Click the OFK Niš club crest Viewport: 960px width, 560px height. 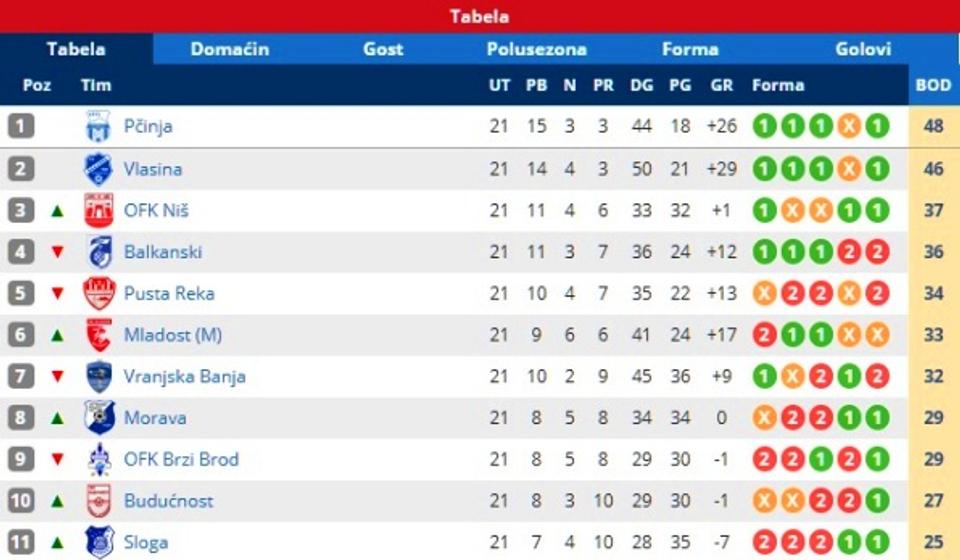click(98, 210)
